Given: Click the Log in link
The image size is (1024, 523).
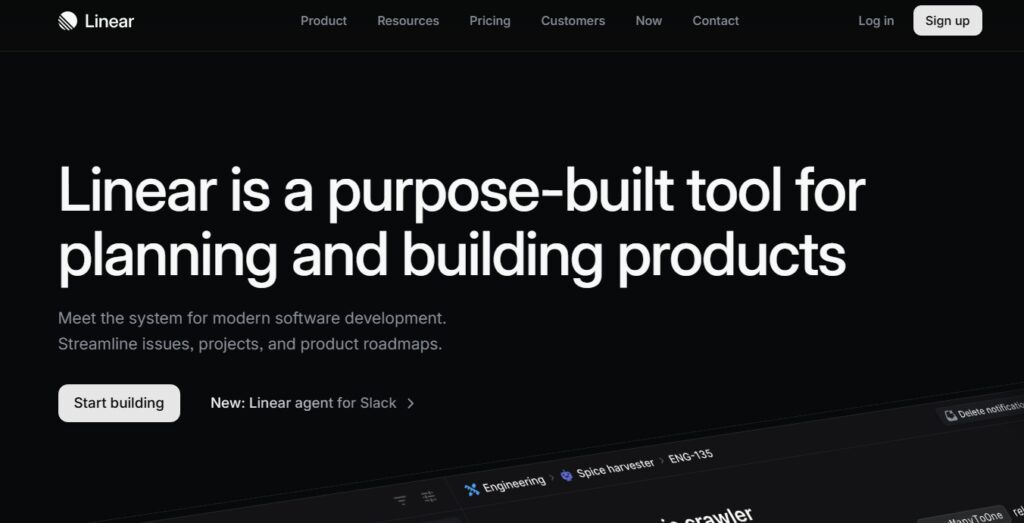Looking at the screenshot, I should tap(876, 21).
